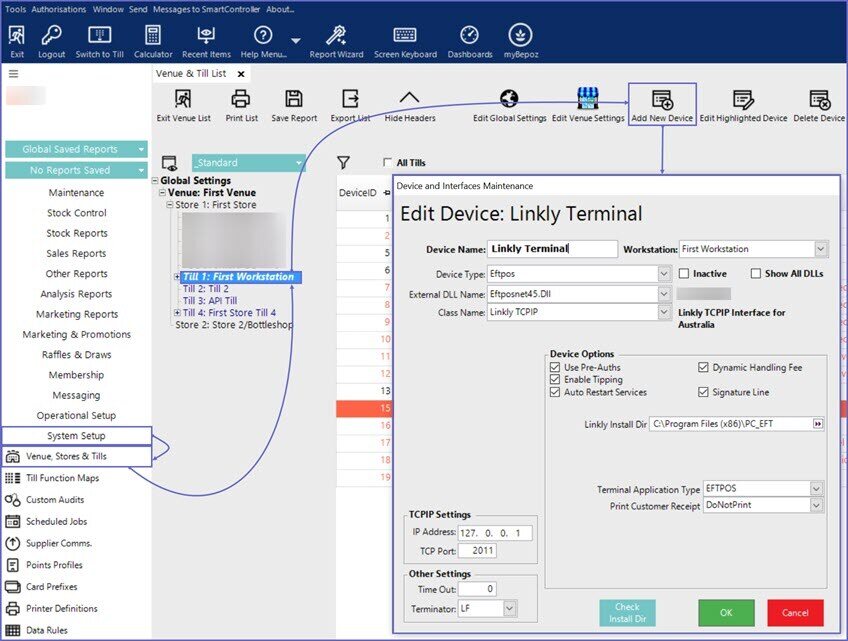Image resolution: width=848 pixels, height=641 pixels.
Task: Expand the Terminal Application Type dropdown
Action: tap(816, 489)
